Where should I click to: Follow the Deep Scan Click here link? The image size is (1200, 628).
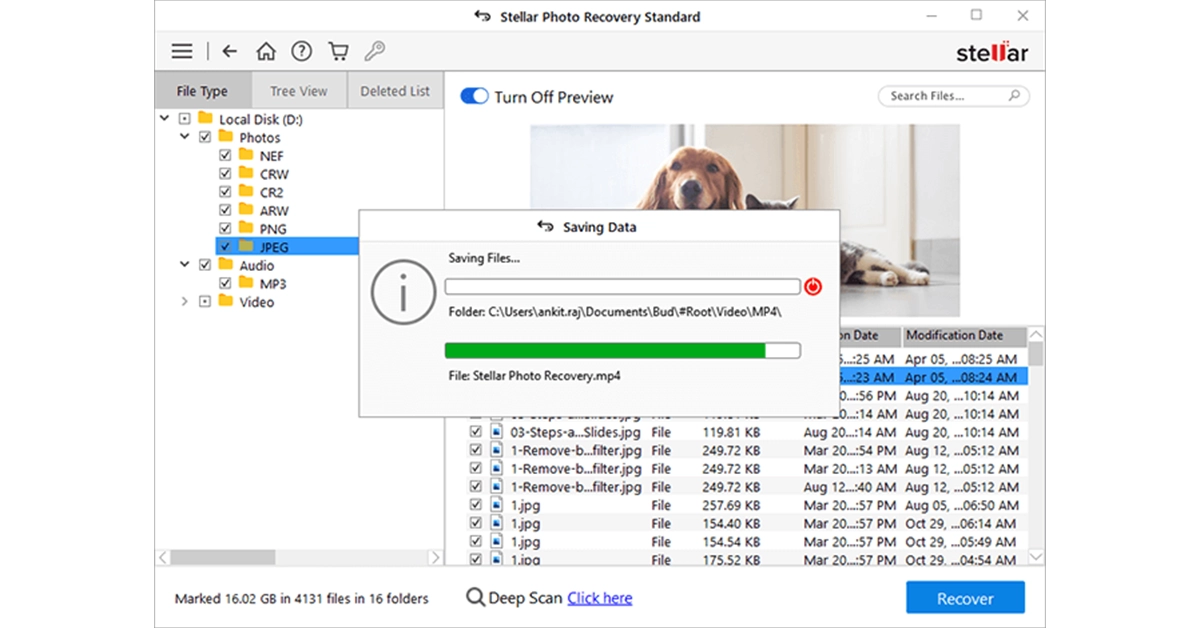pyautogui.click(x=599, y=598)
